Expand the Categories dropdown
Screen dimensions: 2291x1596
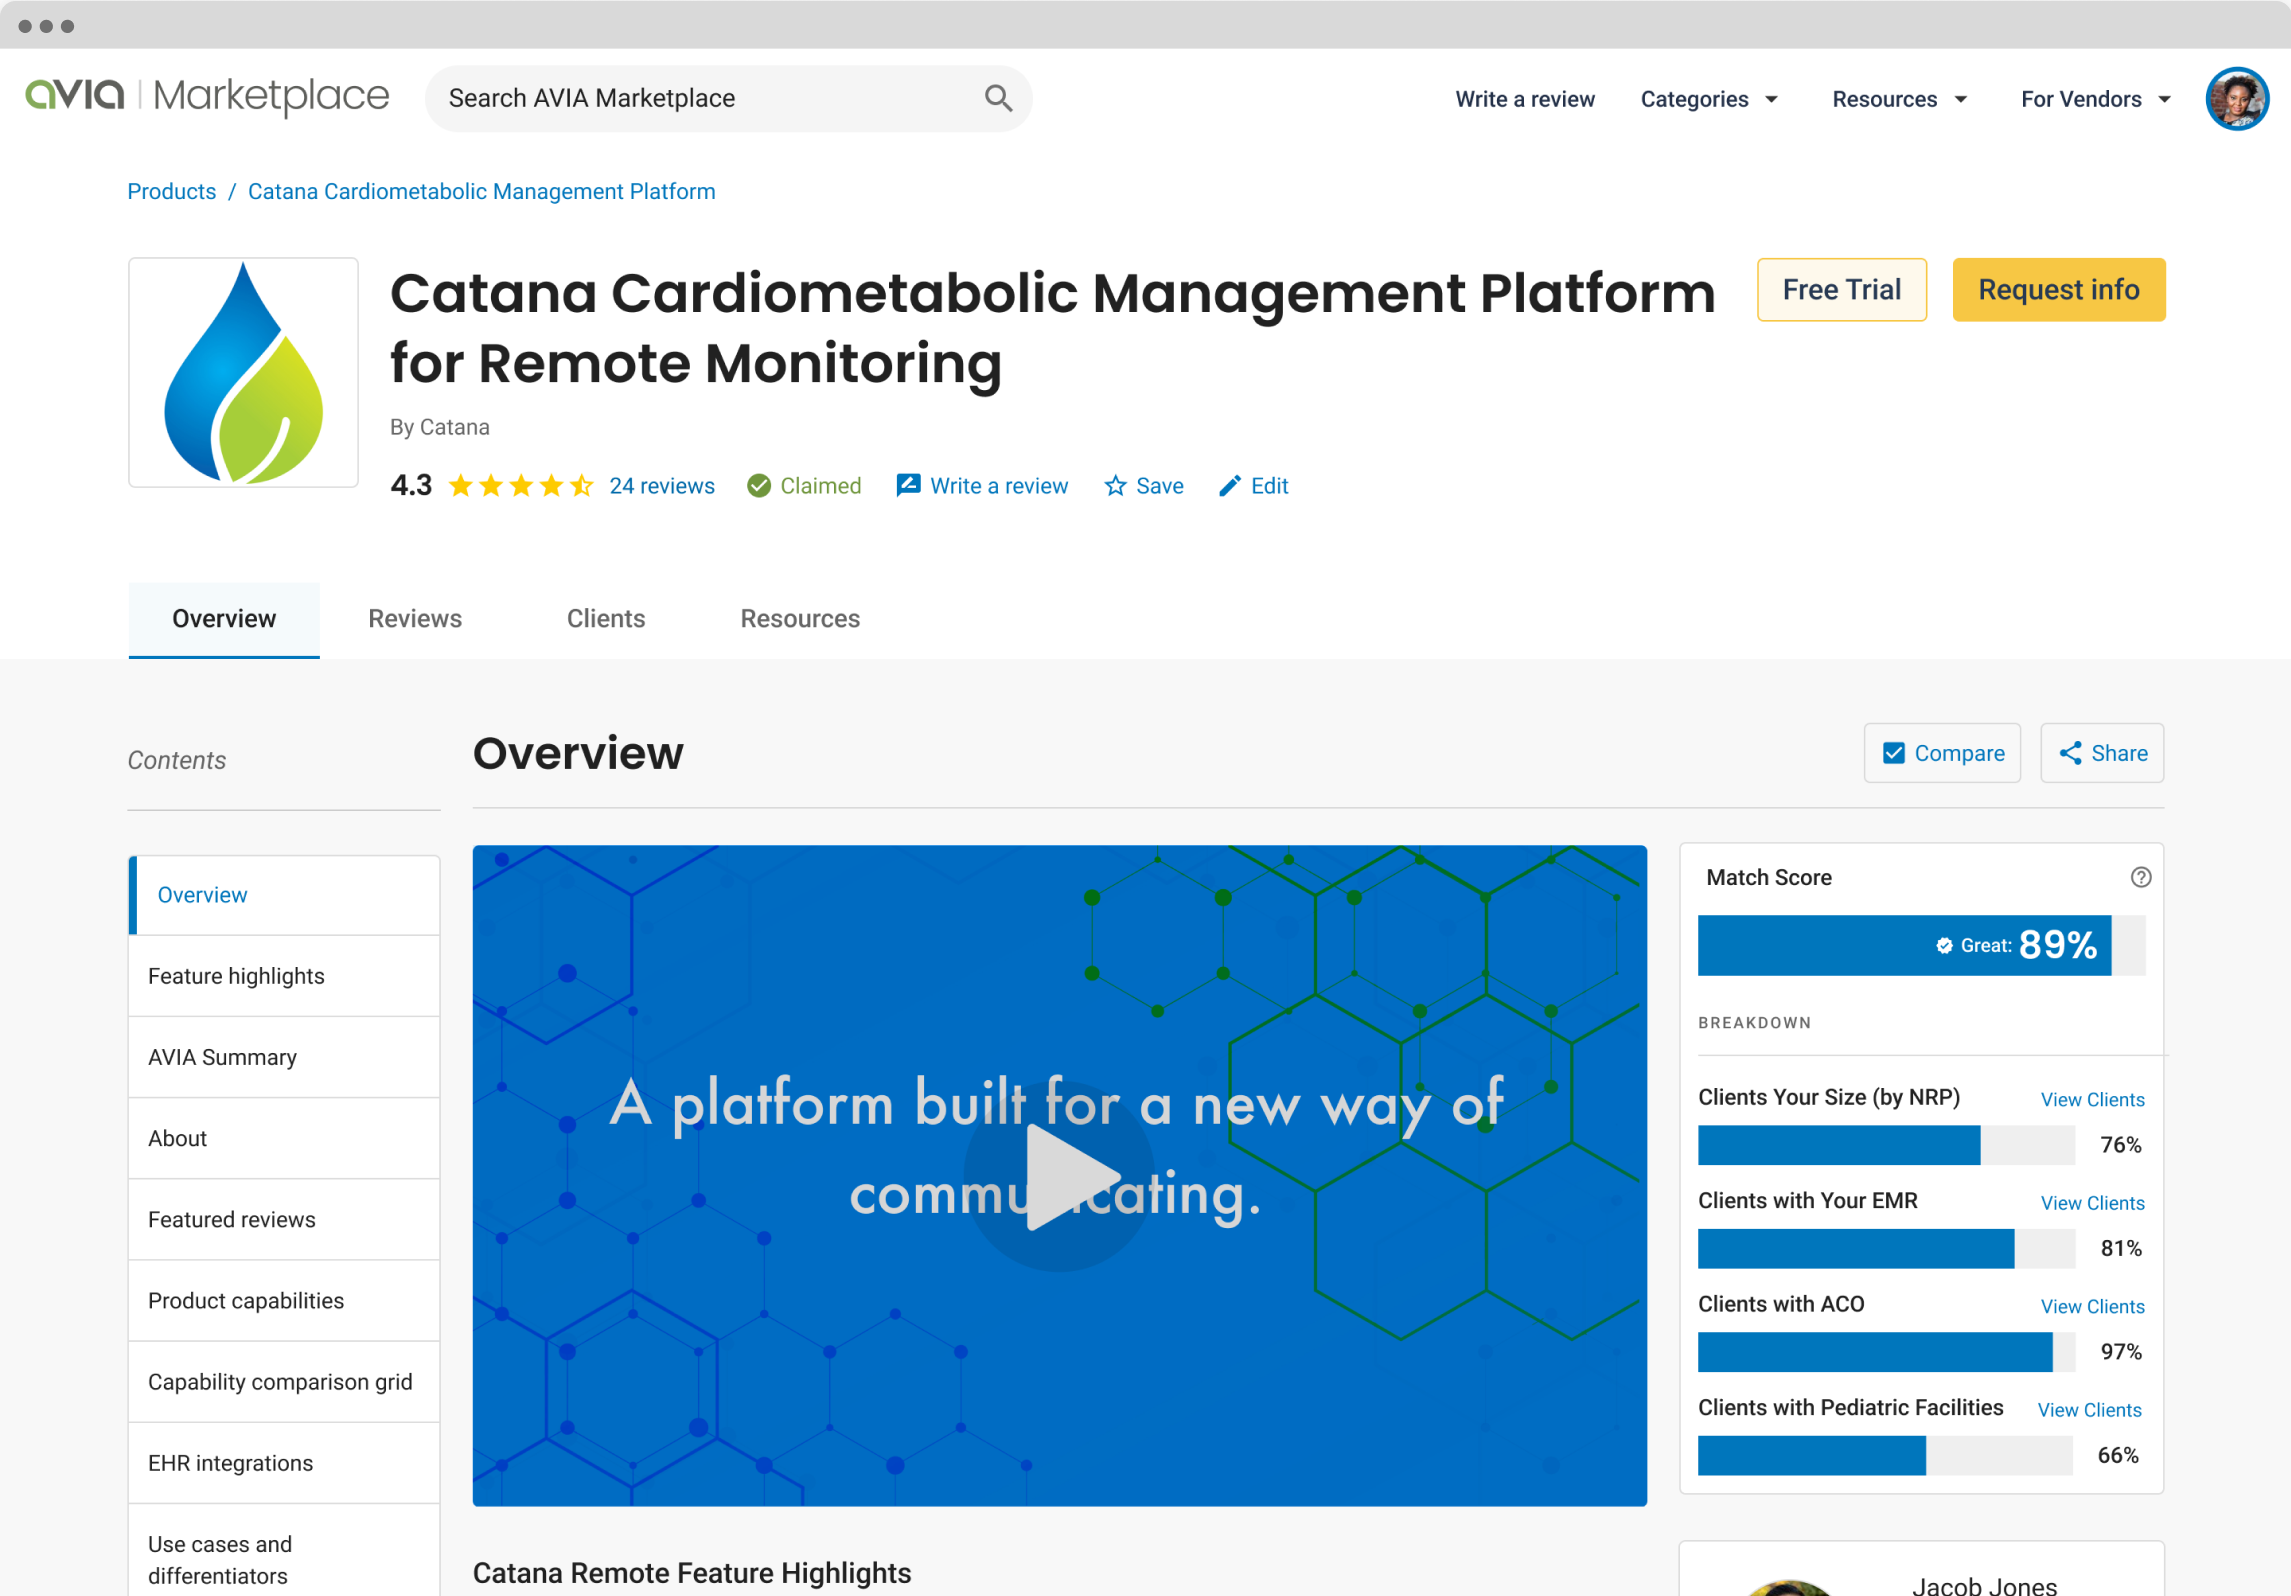pyautogui.click(x=1708, y=99)
